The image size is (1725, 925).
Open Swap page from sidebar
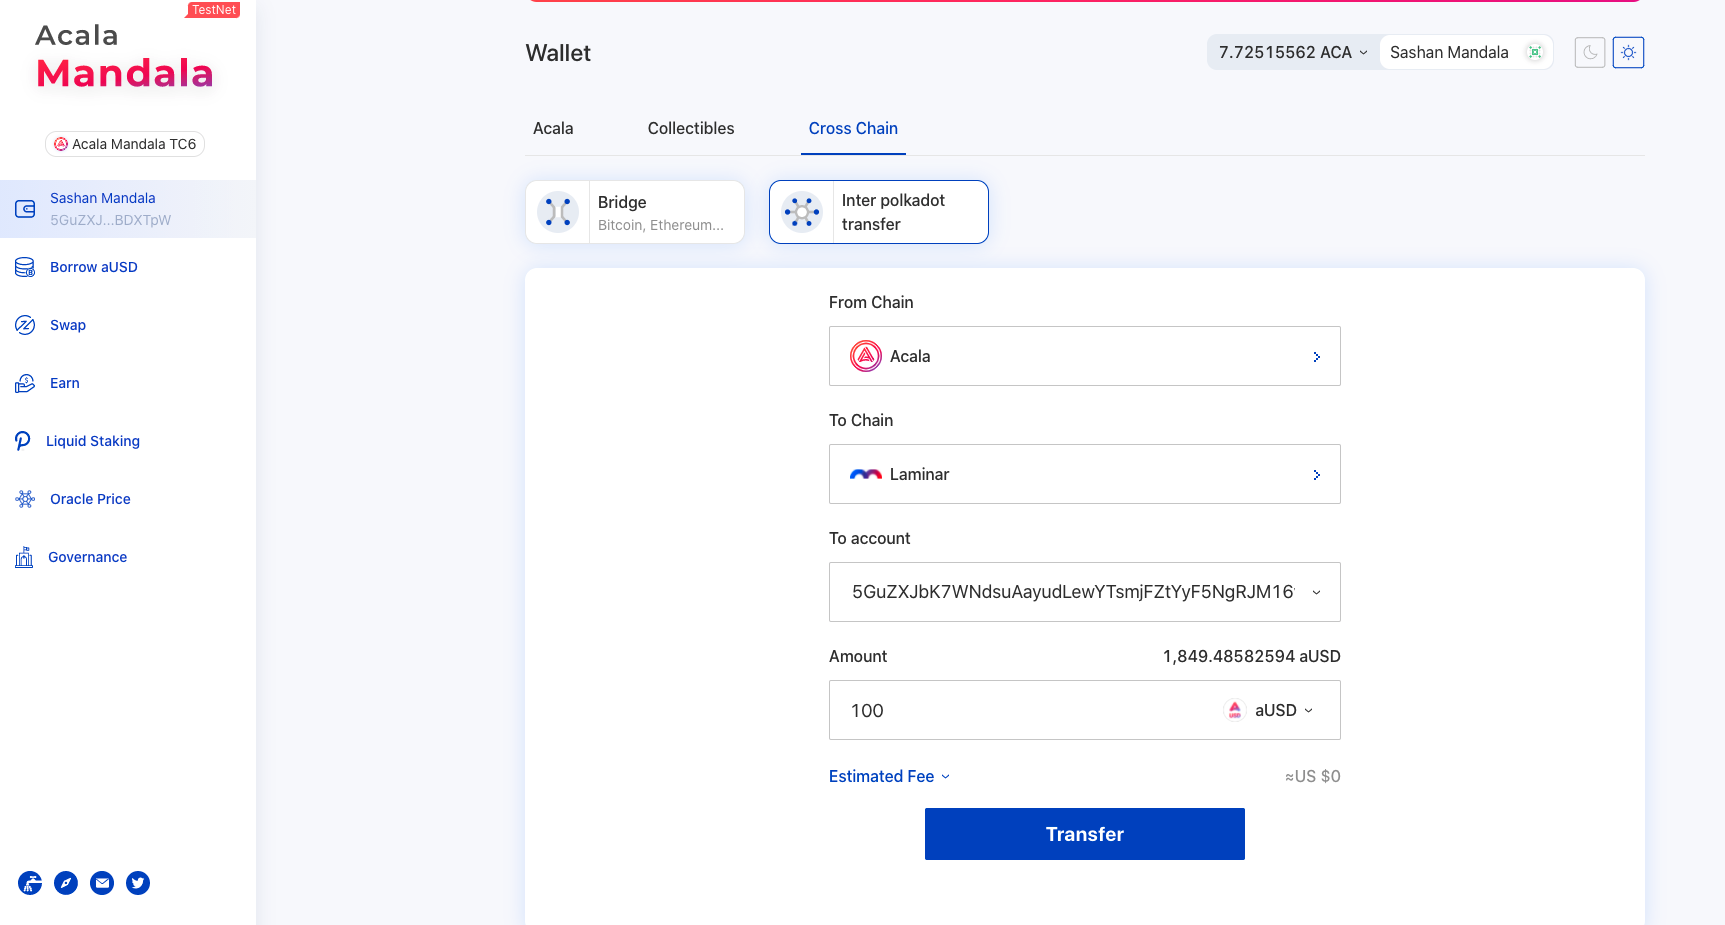(x=68, y=325)
